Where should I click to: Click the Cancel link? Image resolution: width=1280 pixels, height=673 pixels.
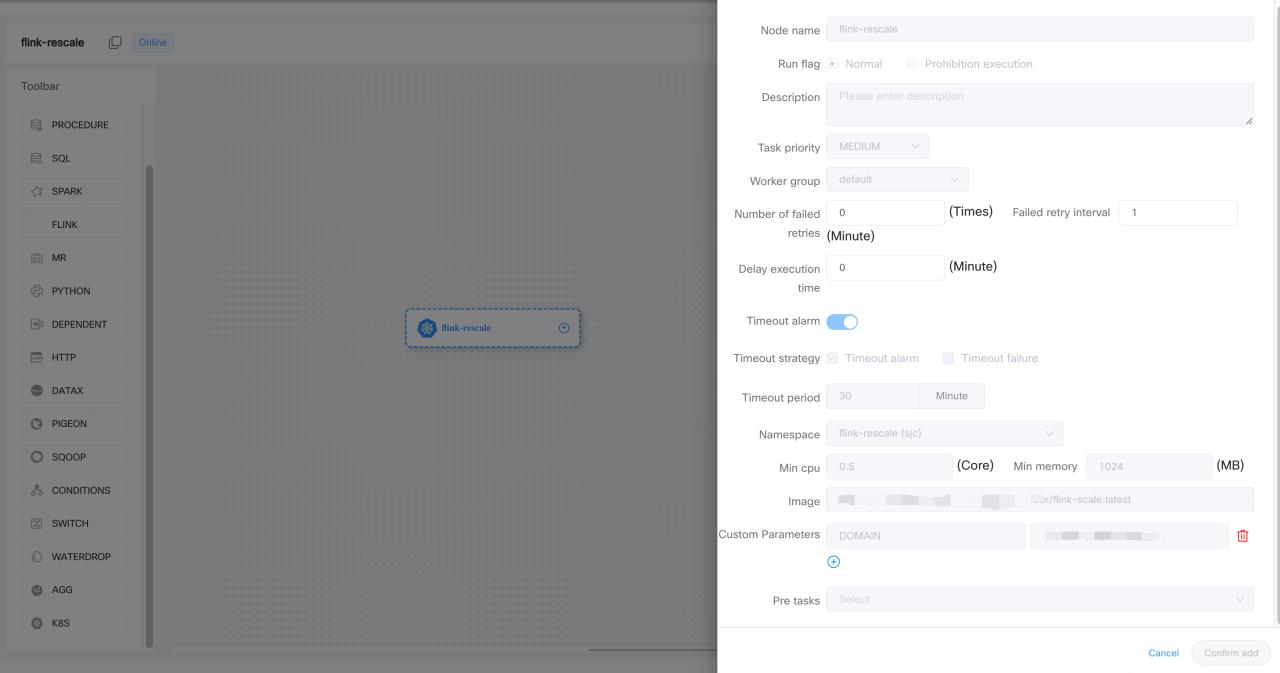coord(1163,653)
